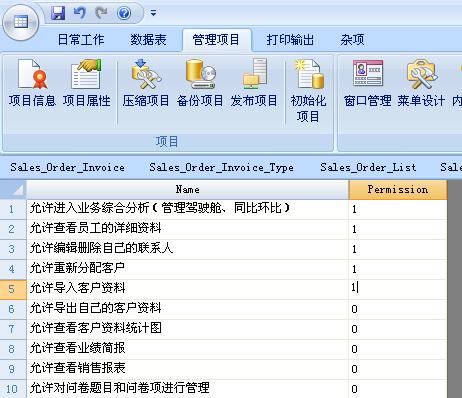Click the Permission cell of row 1
The width and height of the screenshot is (462, 398).
398,209
